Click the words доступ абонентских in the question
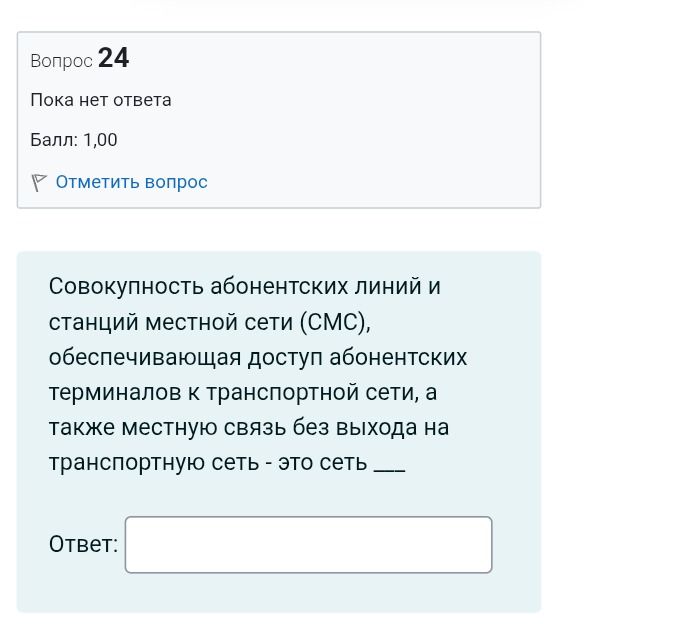The height and width of the screenshot is (624, 685). (x=357, y=357)
